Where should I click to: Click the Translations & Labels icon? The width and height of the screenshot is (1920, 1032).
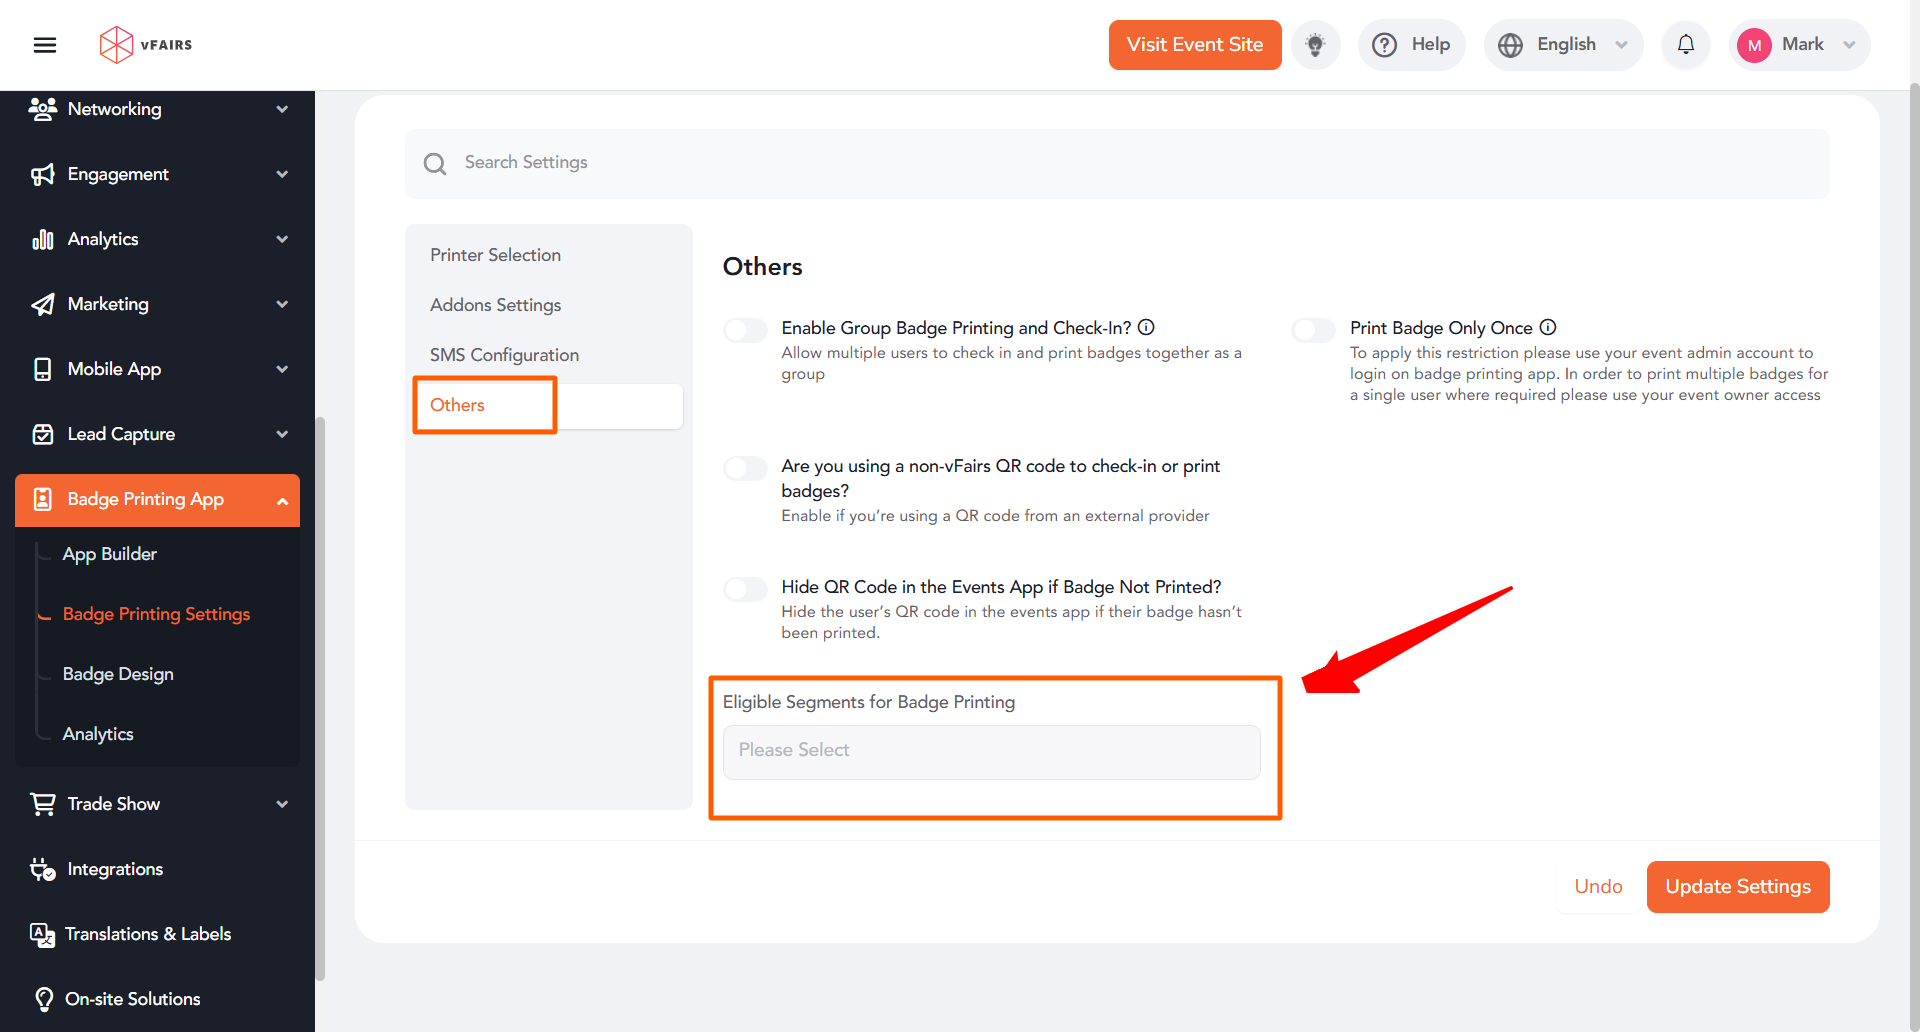point(42,934)
